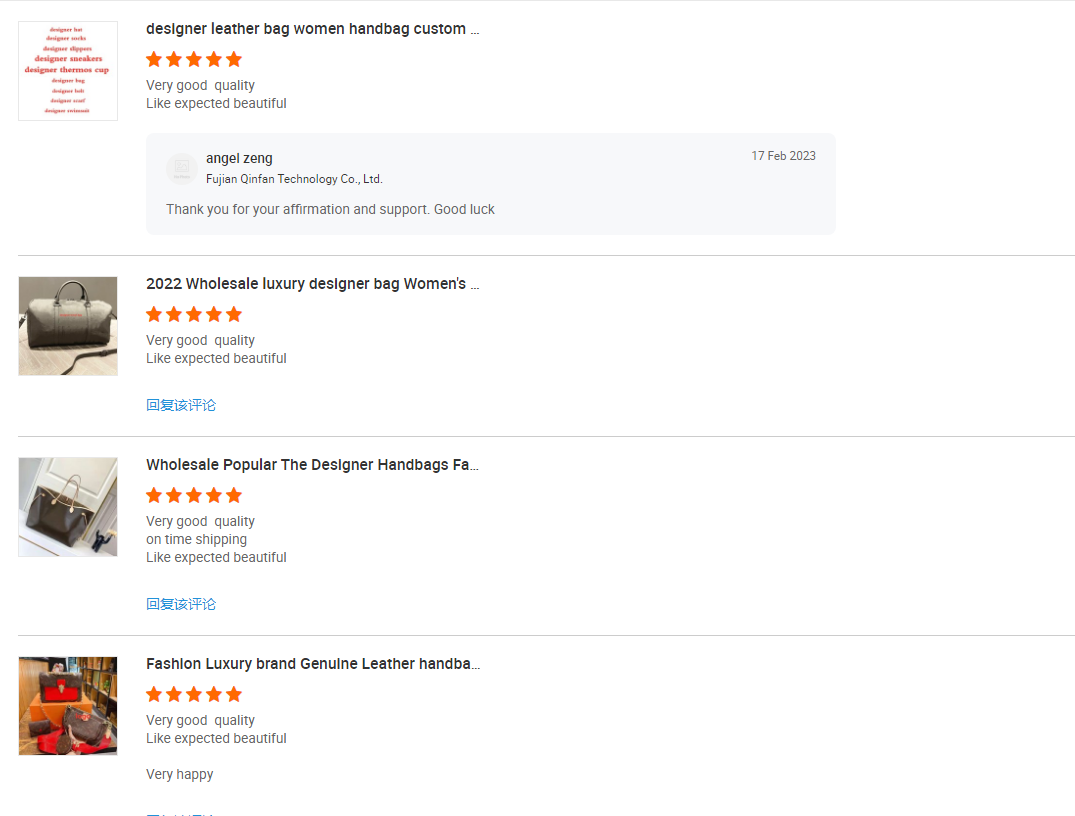1075x816 pixels.
Task: Open '2022 Wholesale luxury designer bag Women's' title
Action: 313,284
